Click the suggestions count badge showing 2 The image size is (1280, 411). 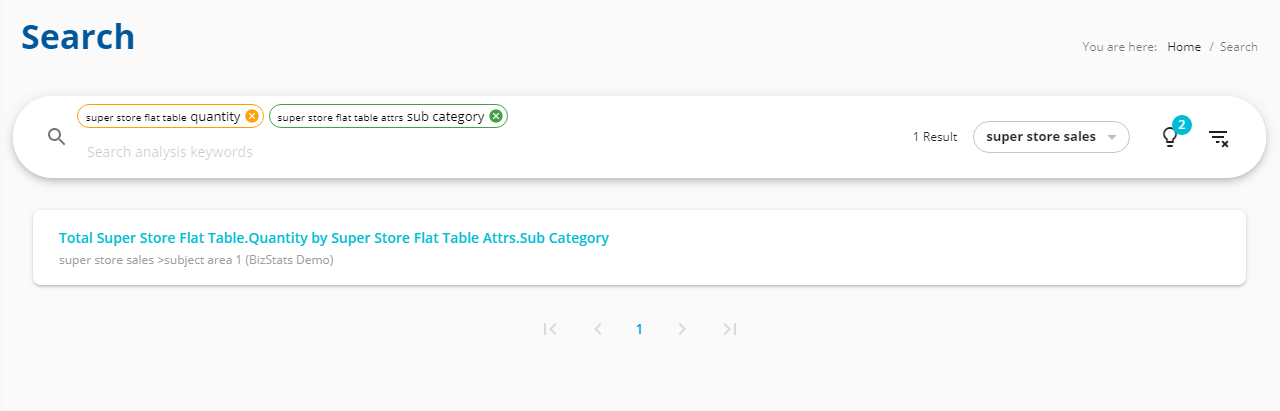coord(1181,125)
